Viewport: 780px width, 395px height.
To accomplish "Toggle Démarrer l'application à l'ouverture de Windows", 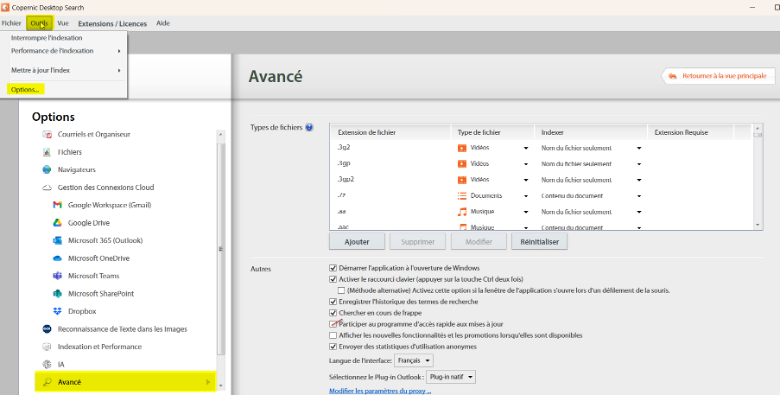I will [x=333, y=268].
